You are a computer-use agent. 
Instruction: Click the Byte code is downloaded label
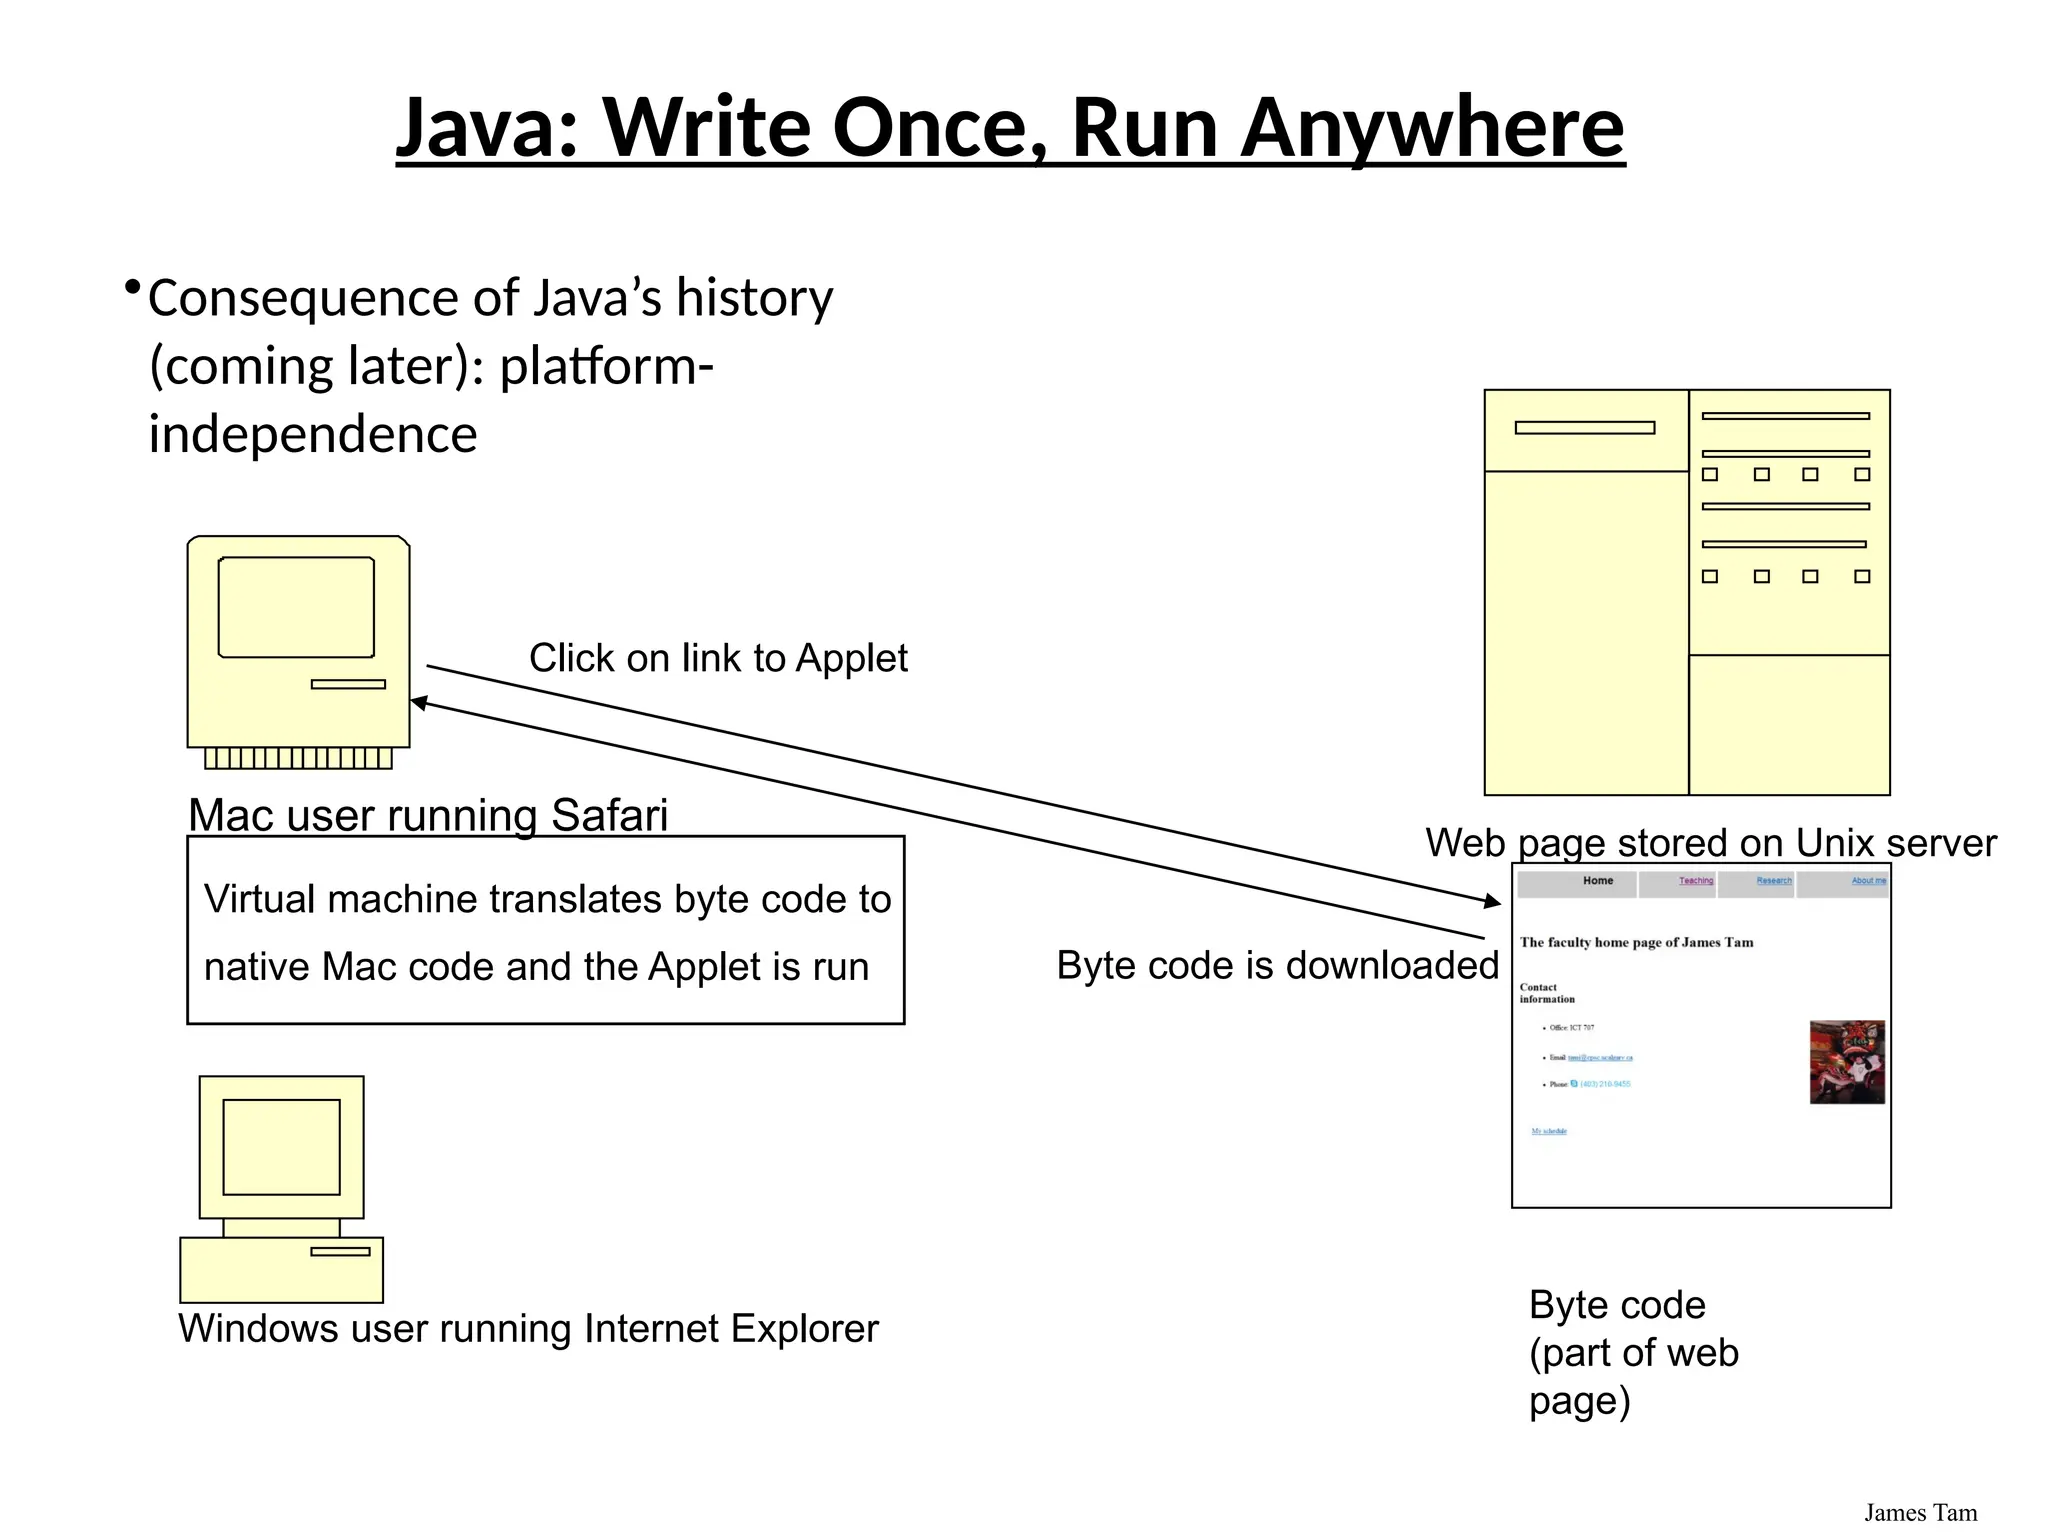(x=1277, y=966)
